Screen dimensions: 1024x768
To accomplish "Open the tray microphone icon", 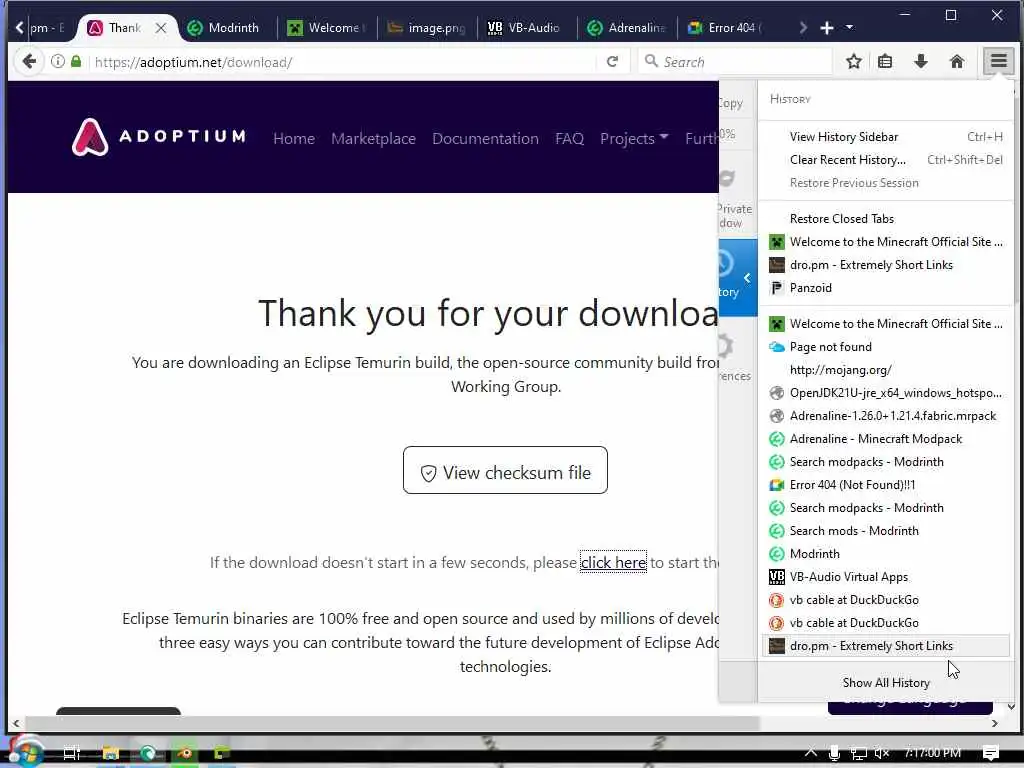I will pyautogui.click(x=834, y=753).
